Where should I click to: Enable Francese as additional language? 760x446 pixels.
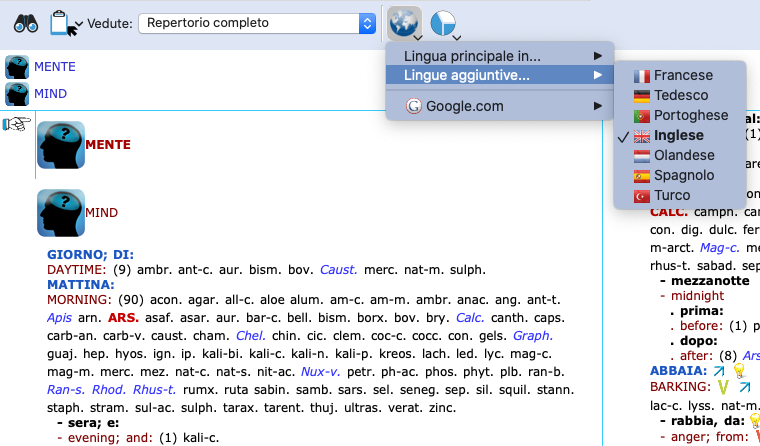click(x=682, y=75)
